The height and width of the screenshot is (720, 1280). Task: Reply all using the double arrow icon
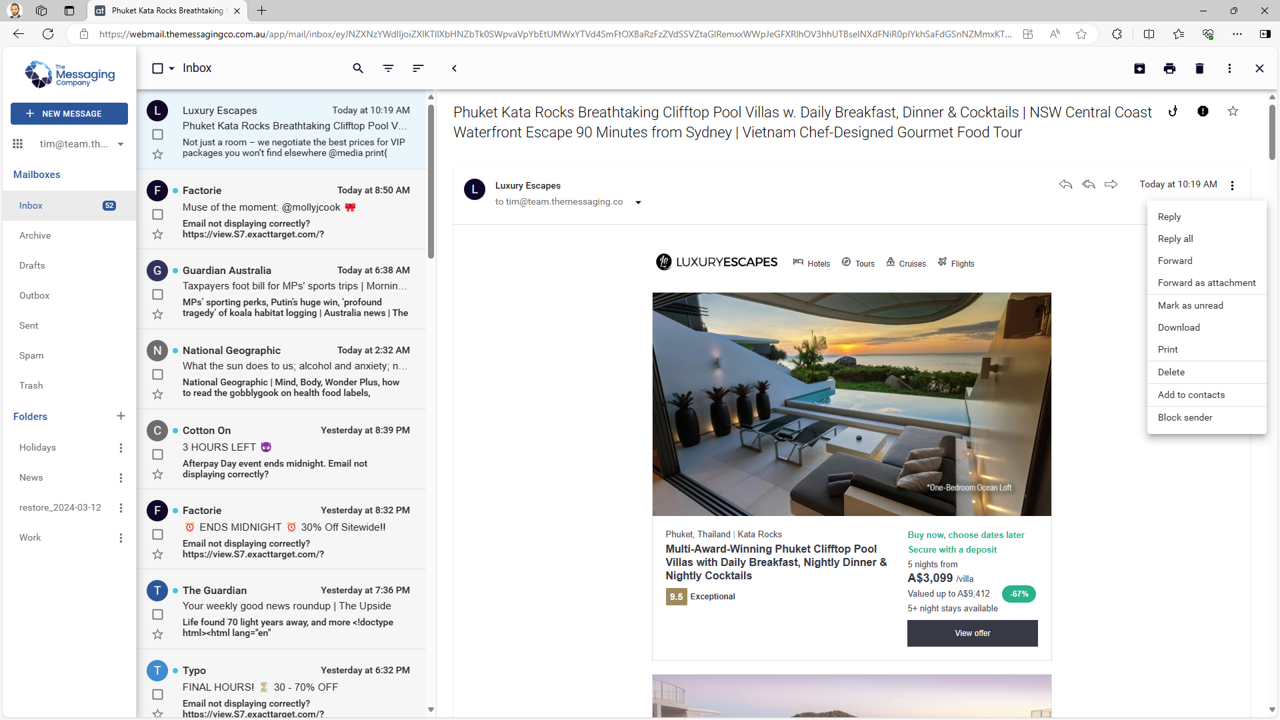tap(1088, 185)
